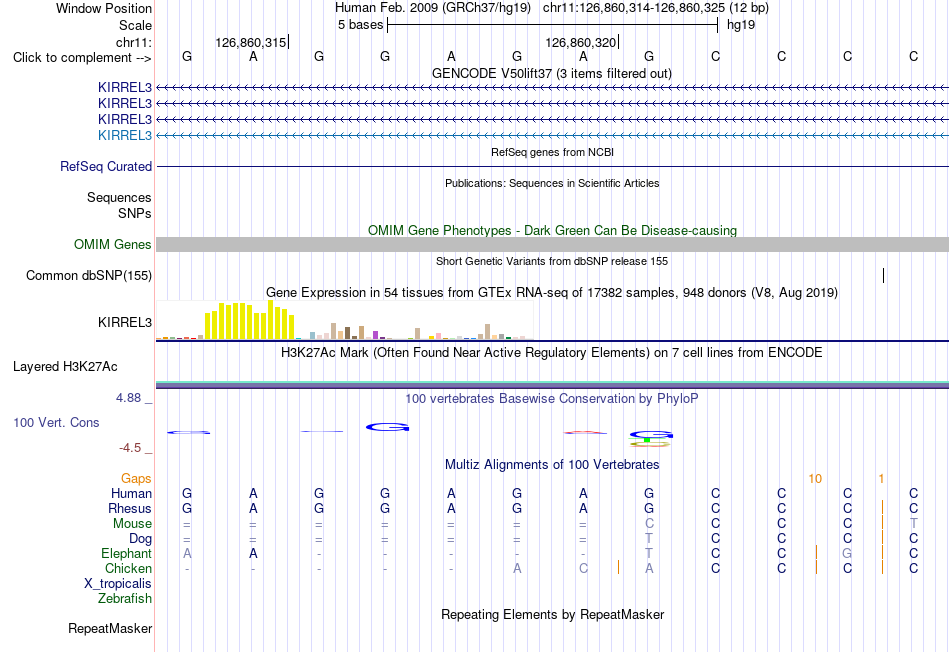Click the PhyloP Basewise Conservation title

(552, 399)
